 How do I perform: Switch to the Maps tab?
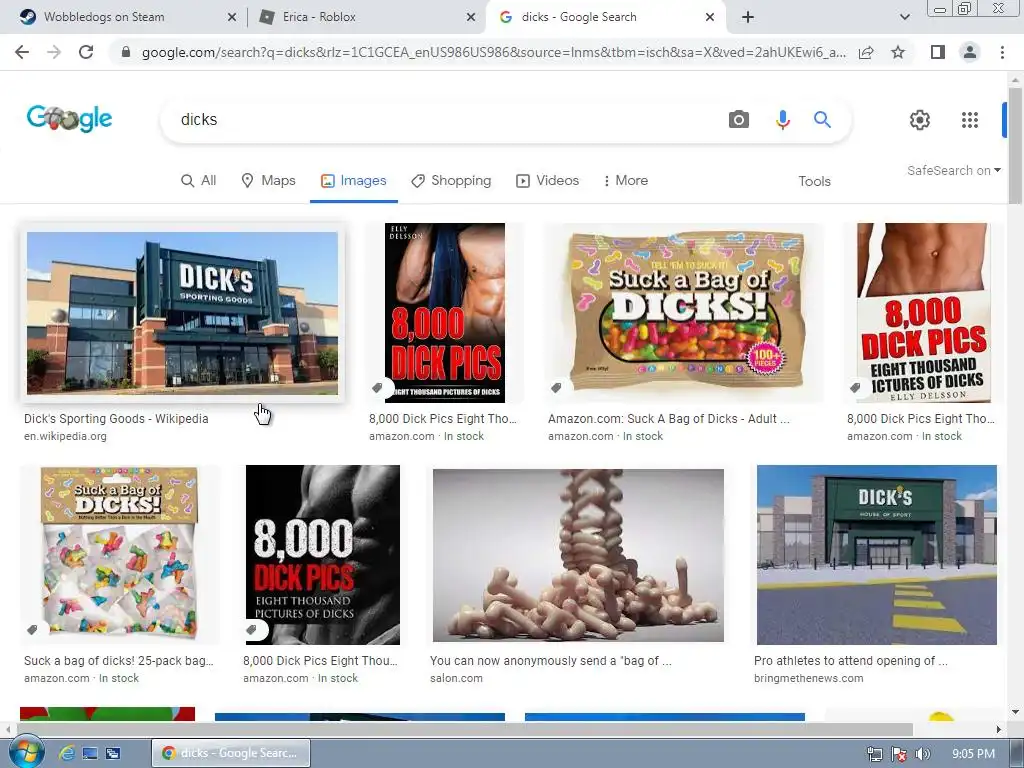[x=268, y=180]
